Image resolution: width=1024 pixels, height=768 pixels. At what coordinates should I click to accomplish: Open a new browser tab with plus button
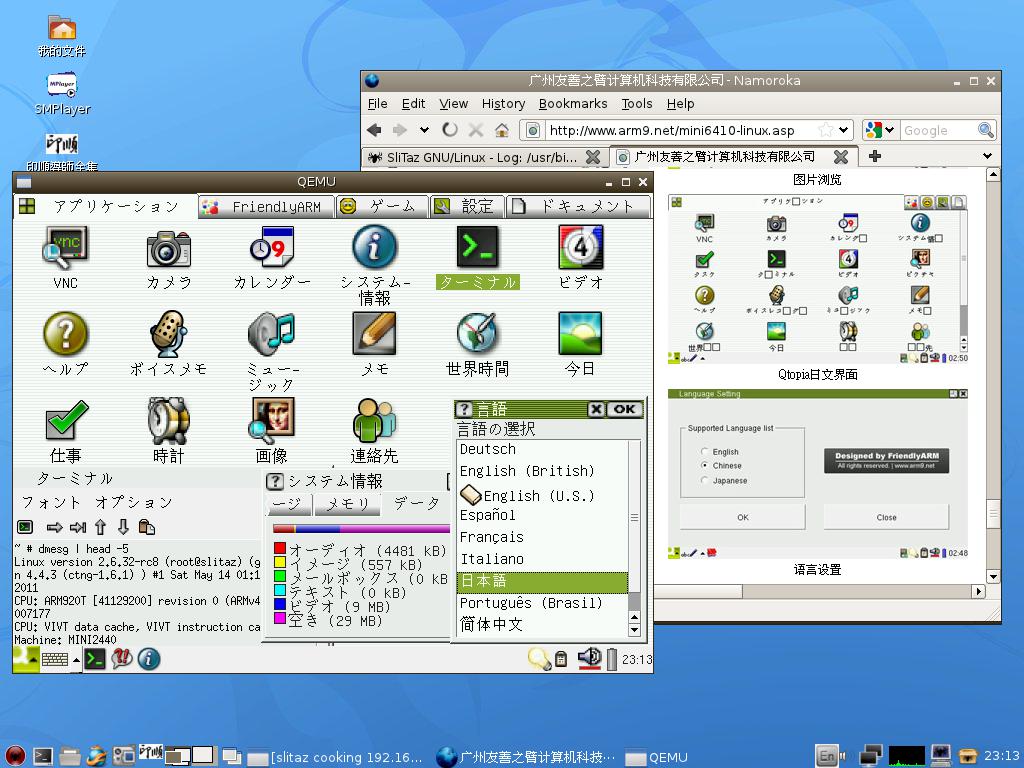coord(874,156)
